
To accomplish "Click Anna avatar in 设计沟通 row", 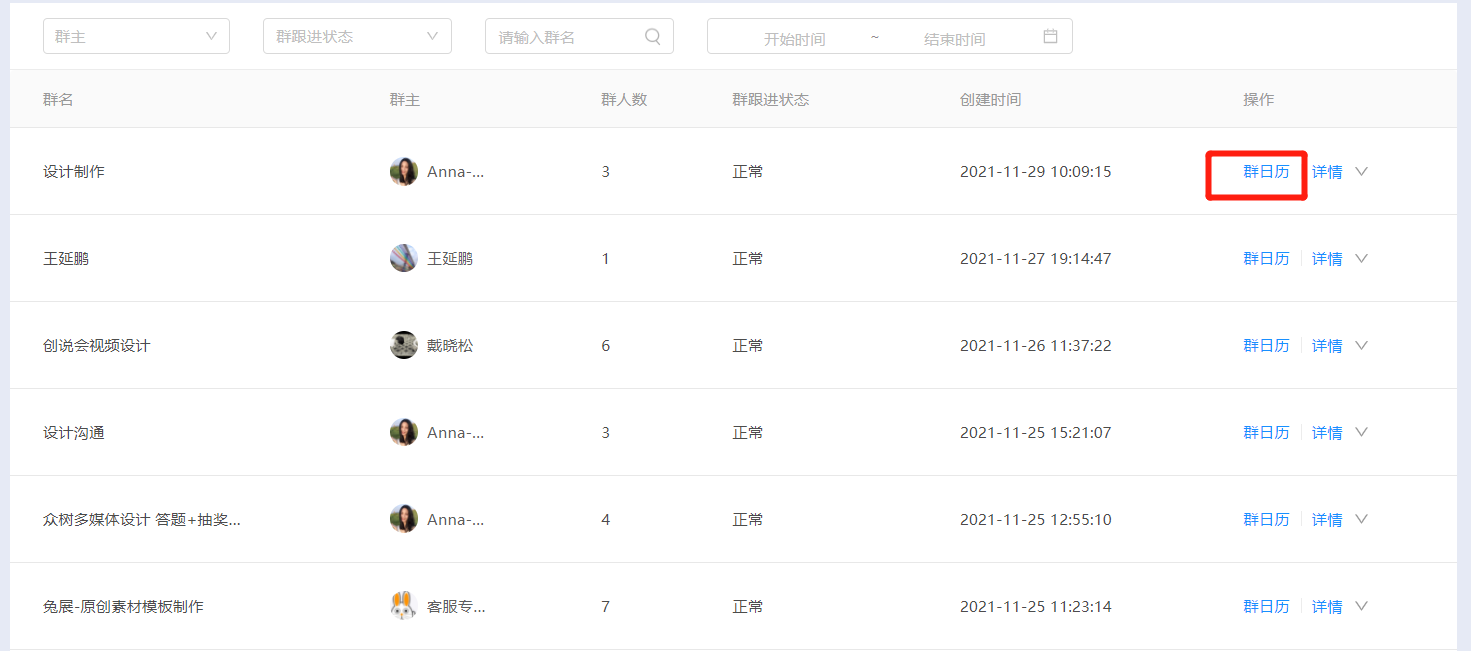I will [404, 432].
